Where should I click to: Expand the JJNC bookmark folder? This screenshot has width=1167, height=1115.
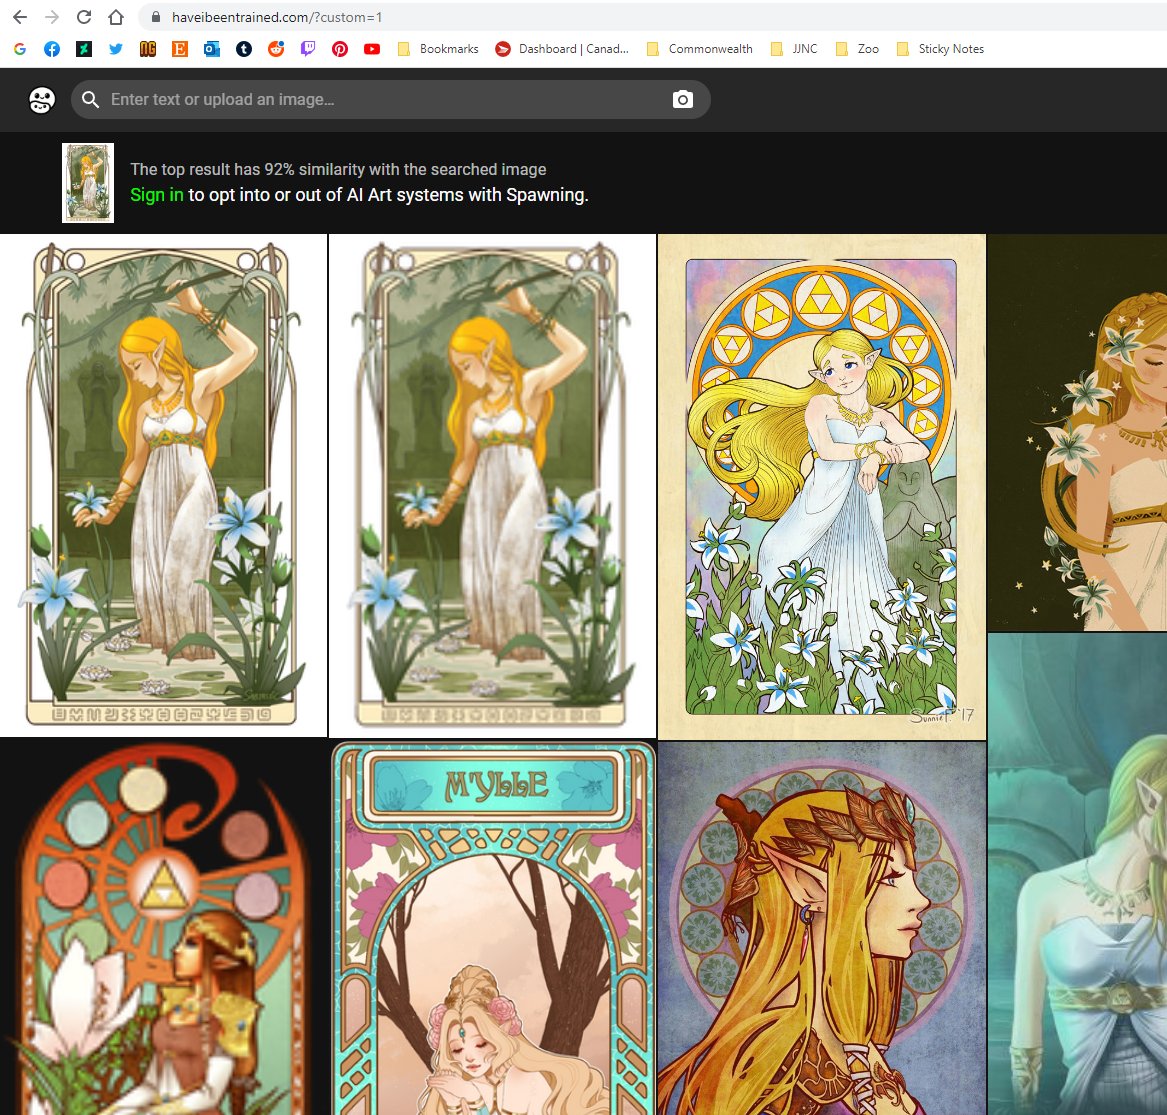(x=794, y=49)
